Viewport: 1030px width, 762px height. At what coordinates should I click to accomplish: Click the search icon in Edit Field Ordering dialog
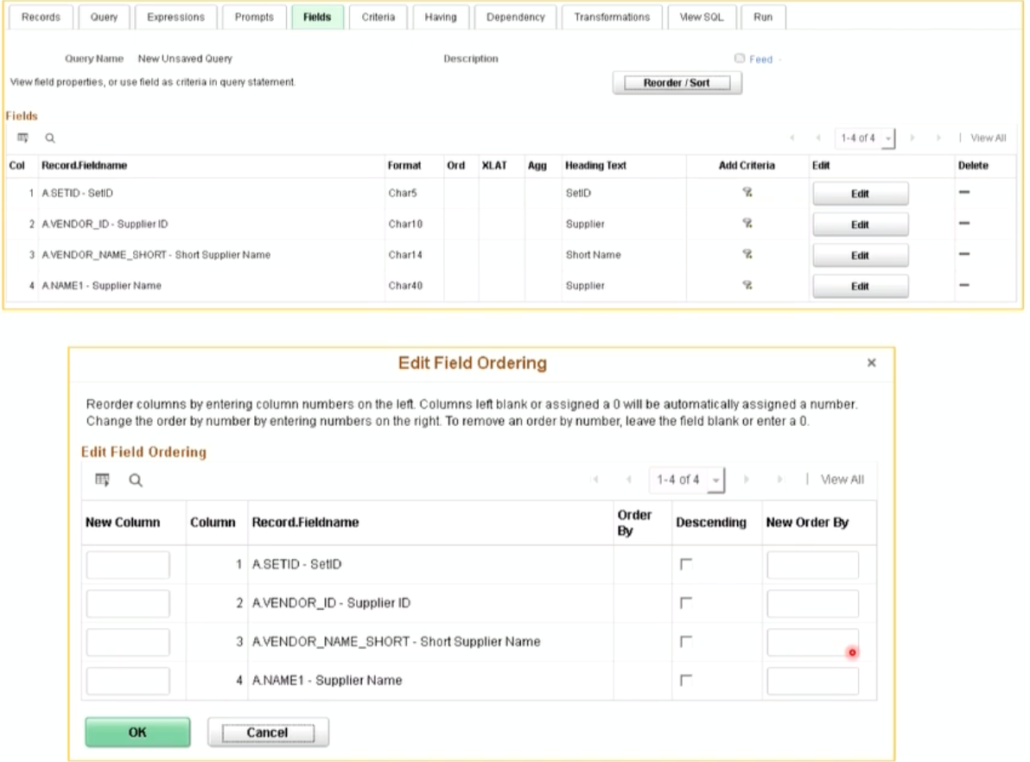(136, 480)
